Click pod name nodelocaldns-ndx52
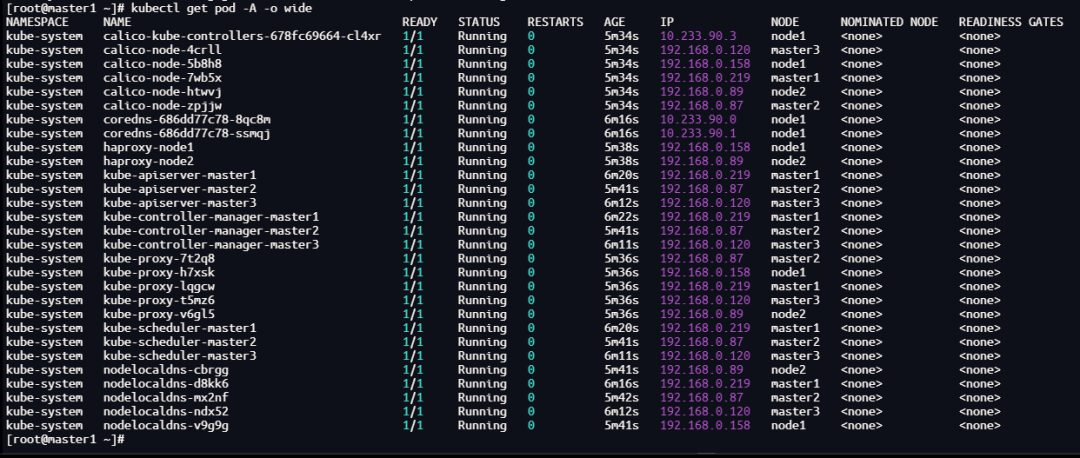This screenshot has width=1080, height=458. point(165,411)
